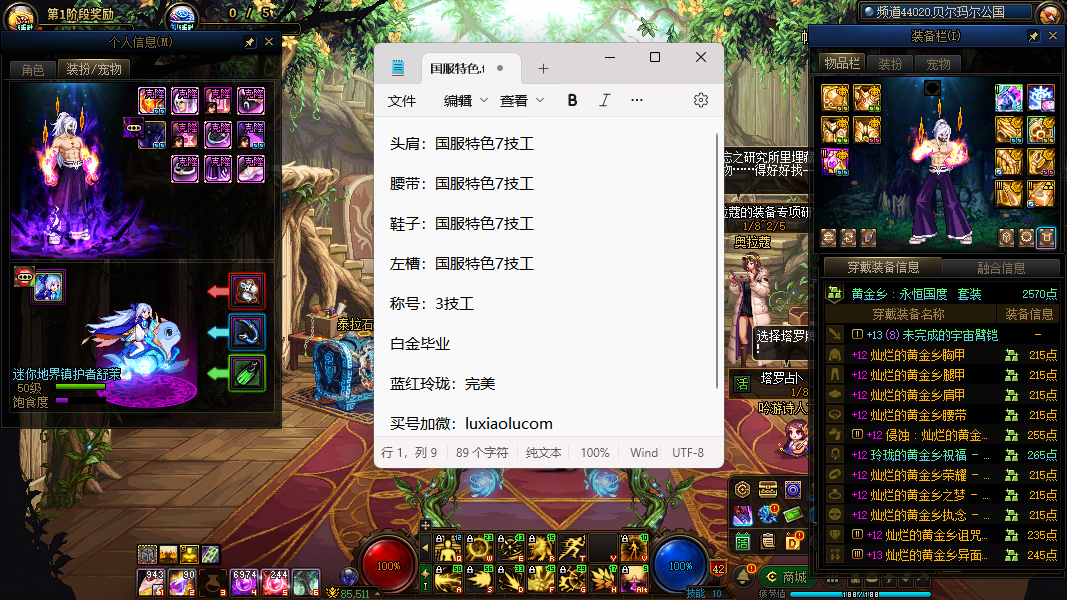This screenshot has width=1067, height=600.
Task: Click the red HP orb
Action: pos(388,564)
